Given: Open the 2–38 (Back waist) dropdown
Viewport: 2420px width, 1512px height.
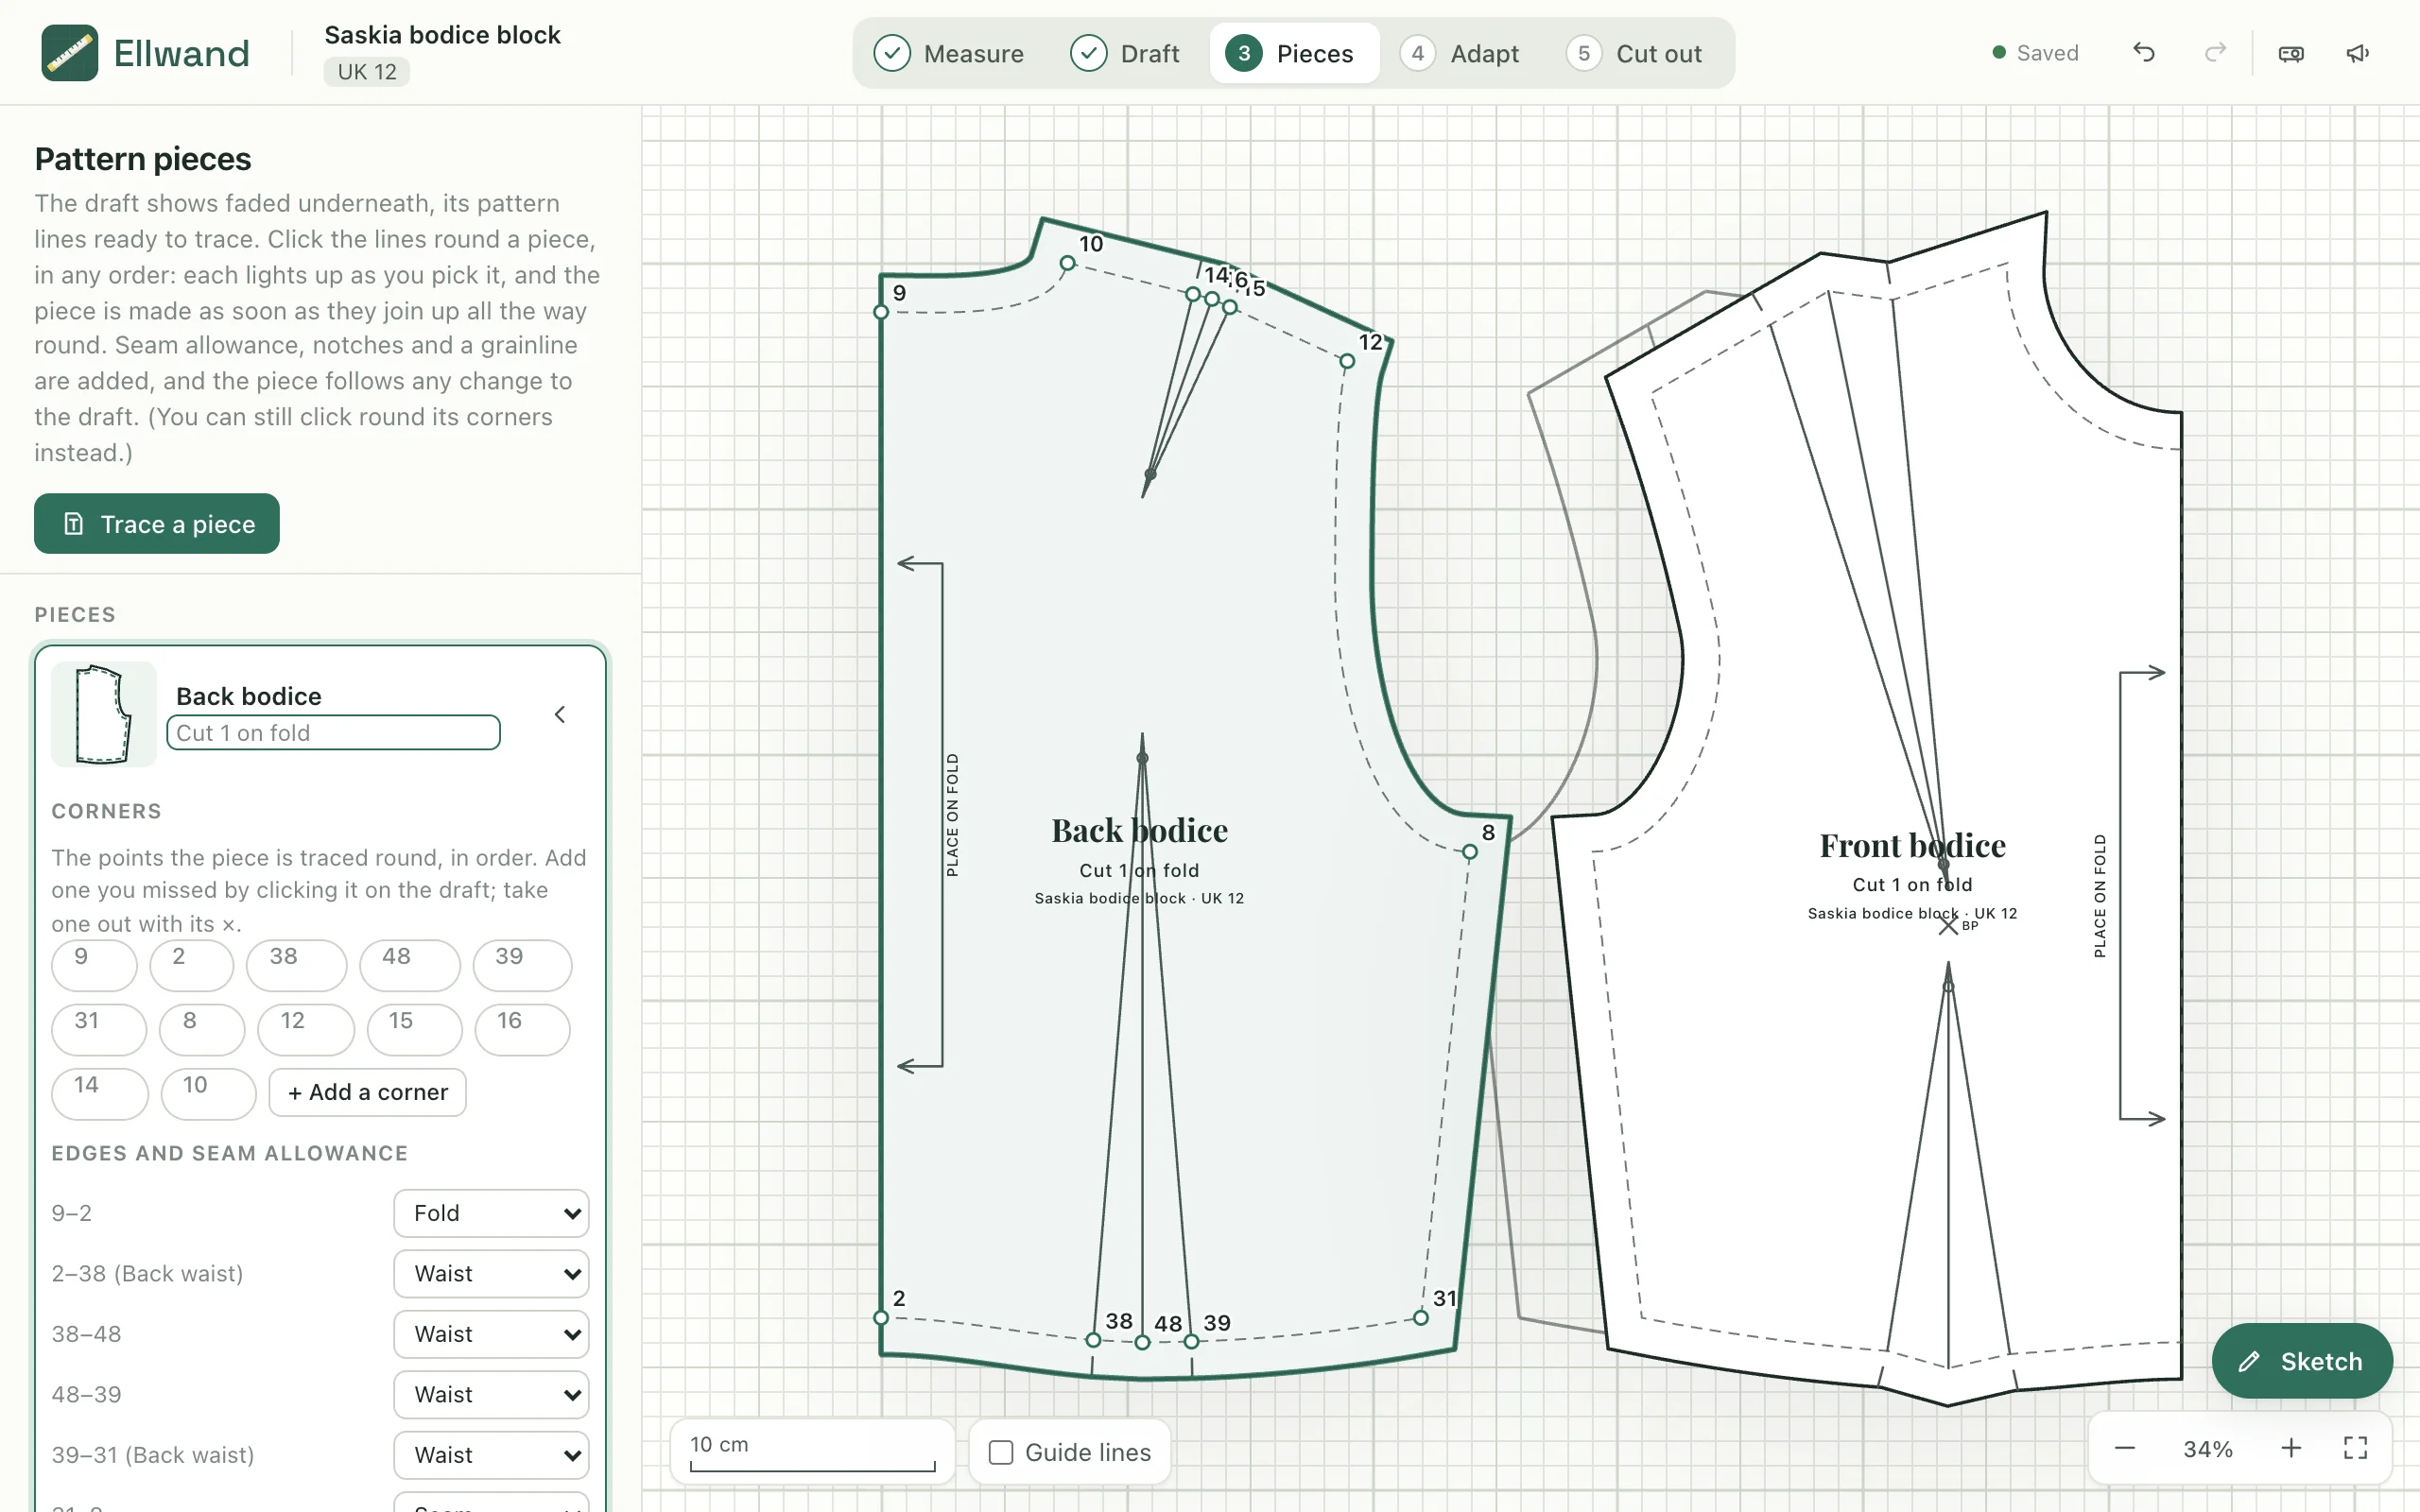Looking at the screenshot, I should pos(491,1273).
